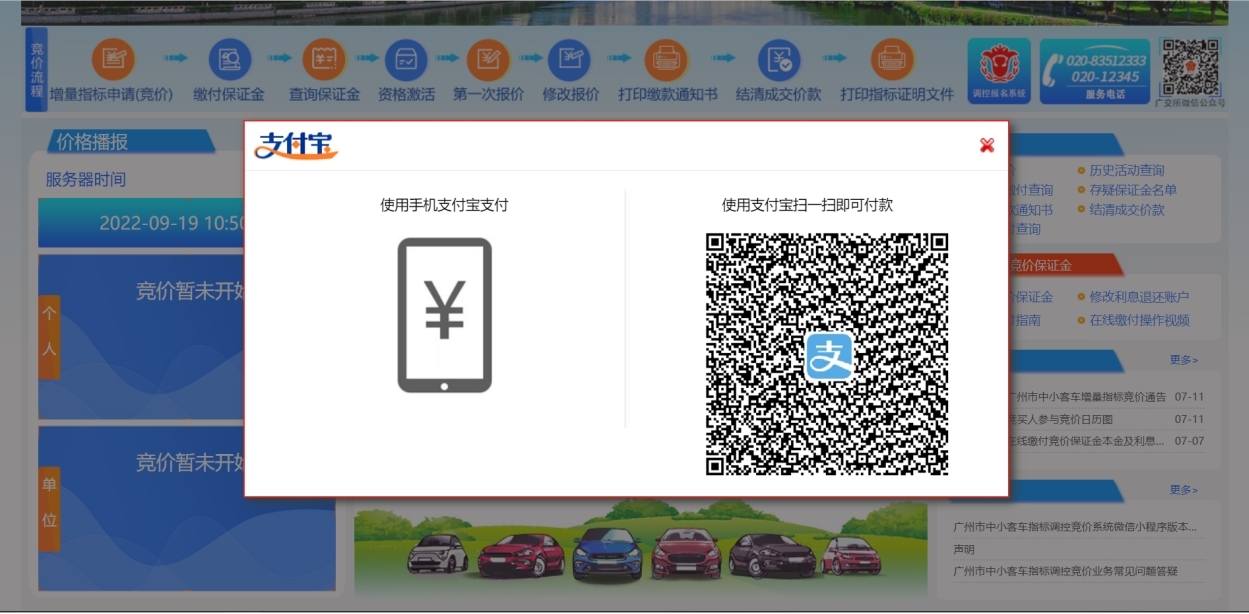Open the 历史活动查询 link
This screenshot has width=1249, height=614.
[x=1127, y=171]
